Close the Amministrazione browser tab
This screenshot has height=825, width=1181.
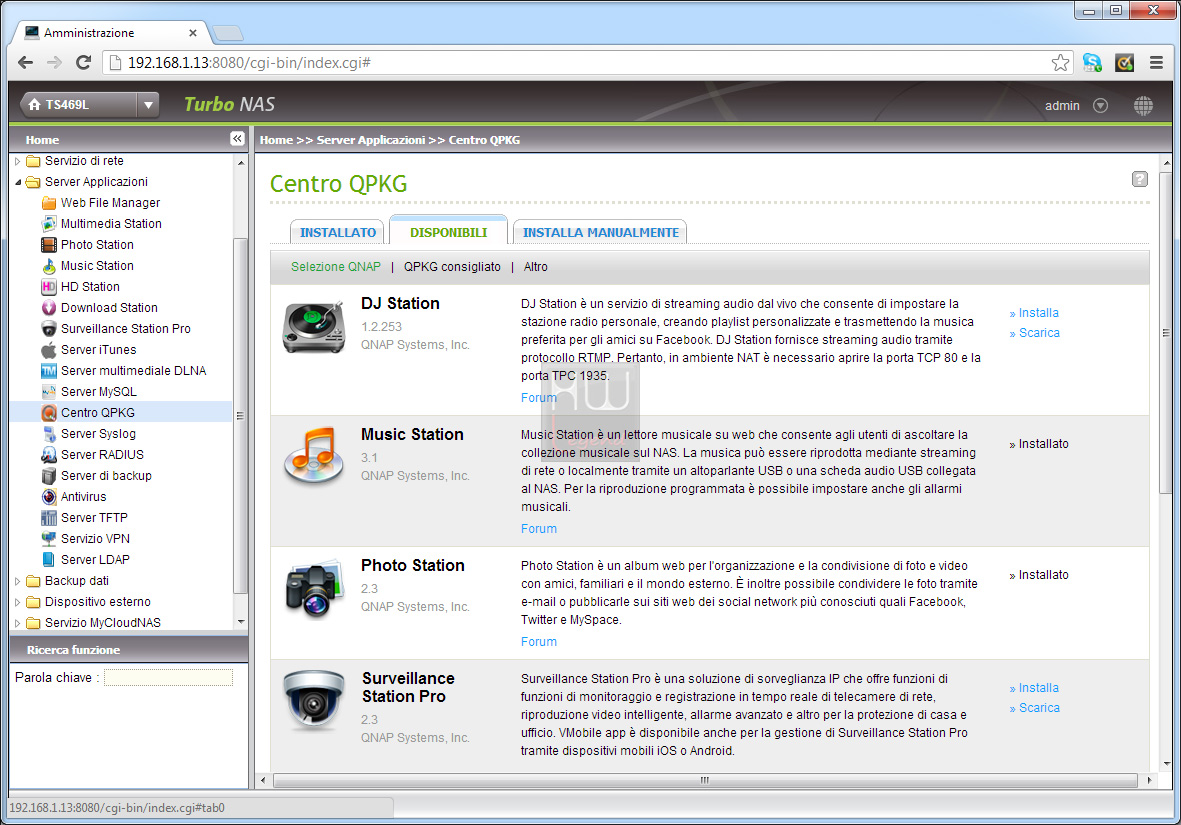(x=193, y=32)
